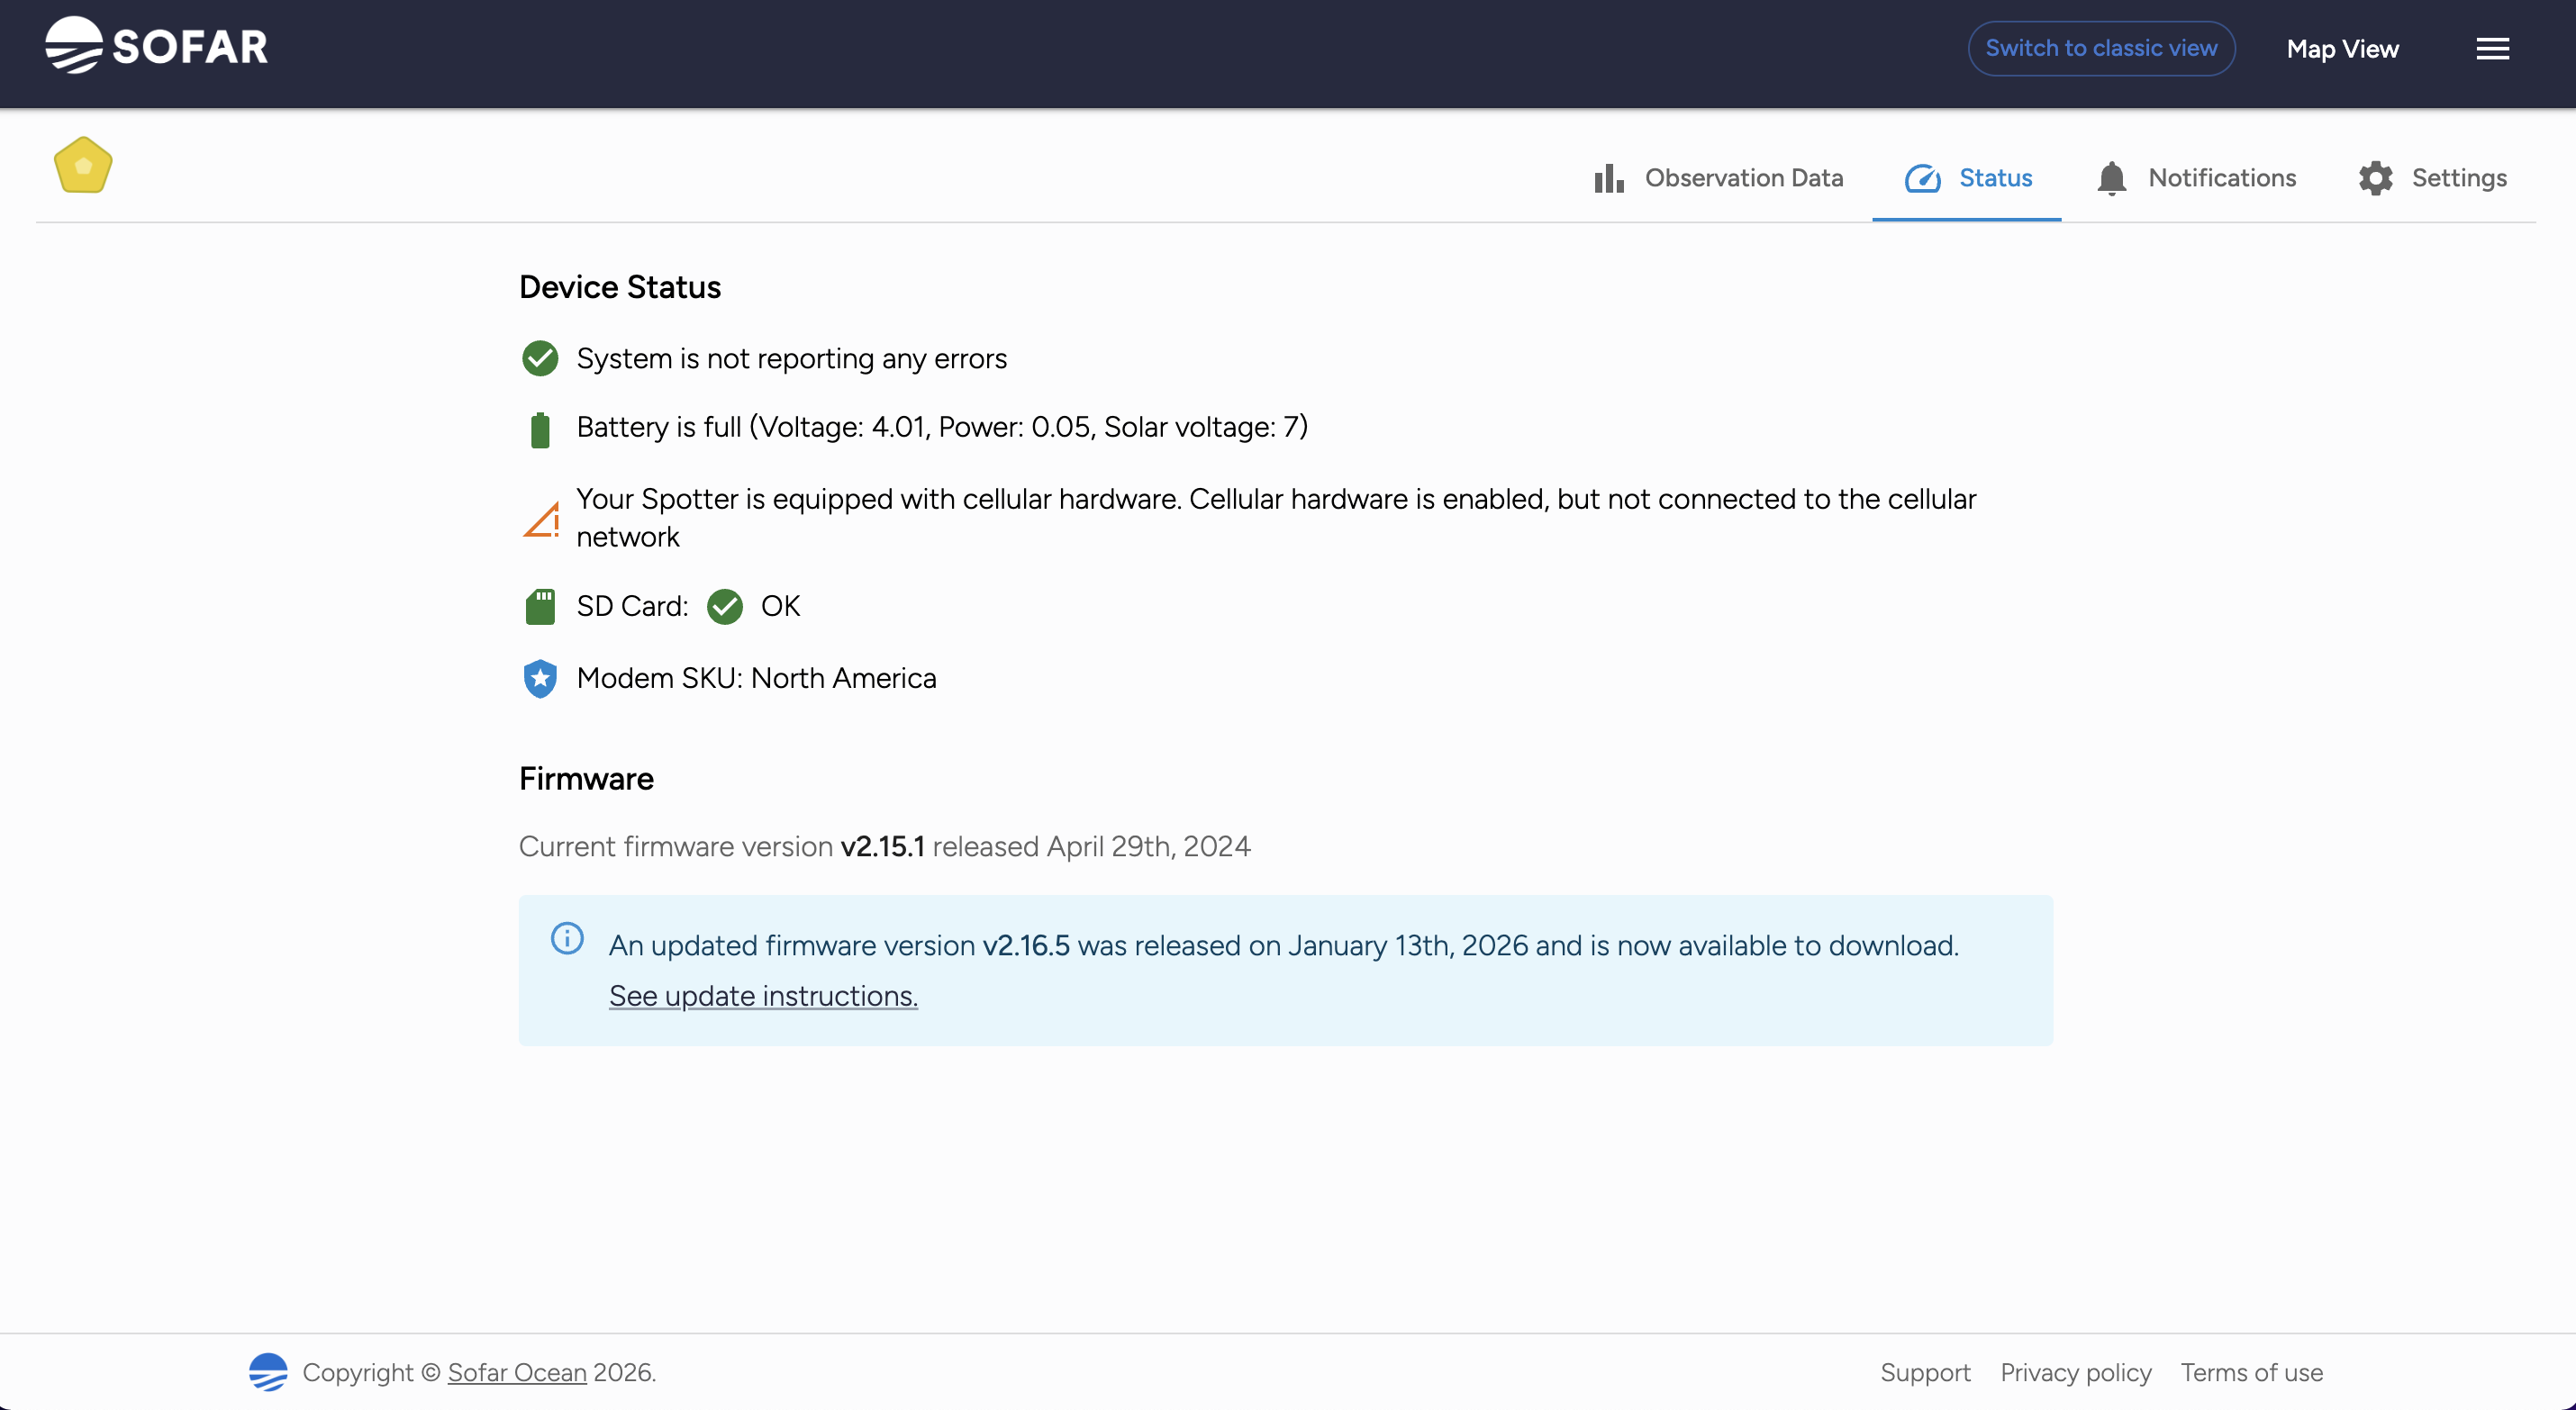The image size is (2576, 1410).
Task: Open the Support footer link
Action: (1925, 1372)
